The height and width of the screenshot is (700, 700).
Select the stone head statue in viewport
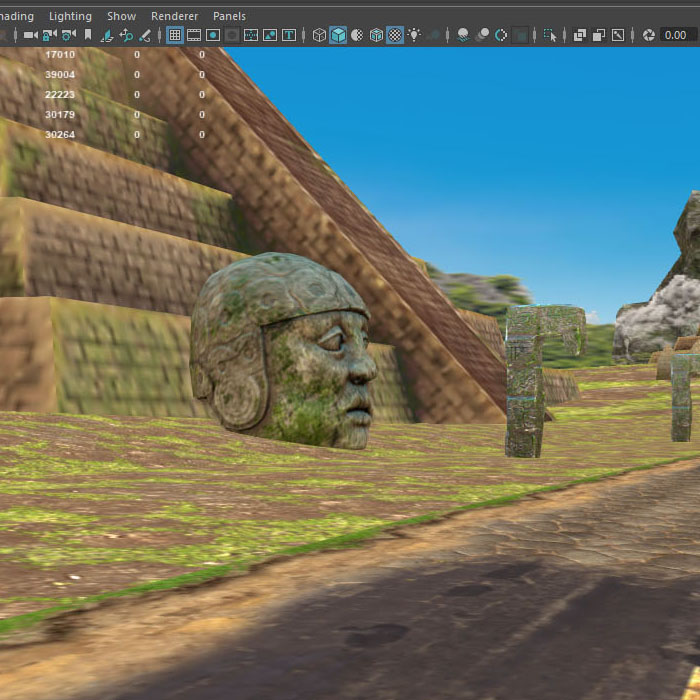tap(285, 350)
